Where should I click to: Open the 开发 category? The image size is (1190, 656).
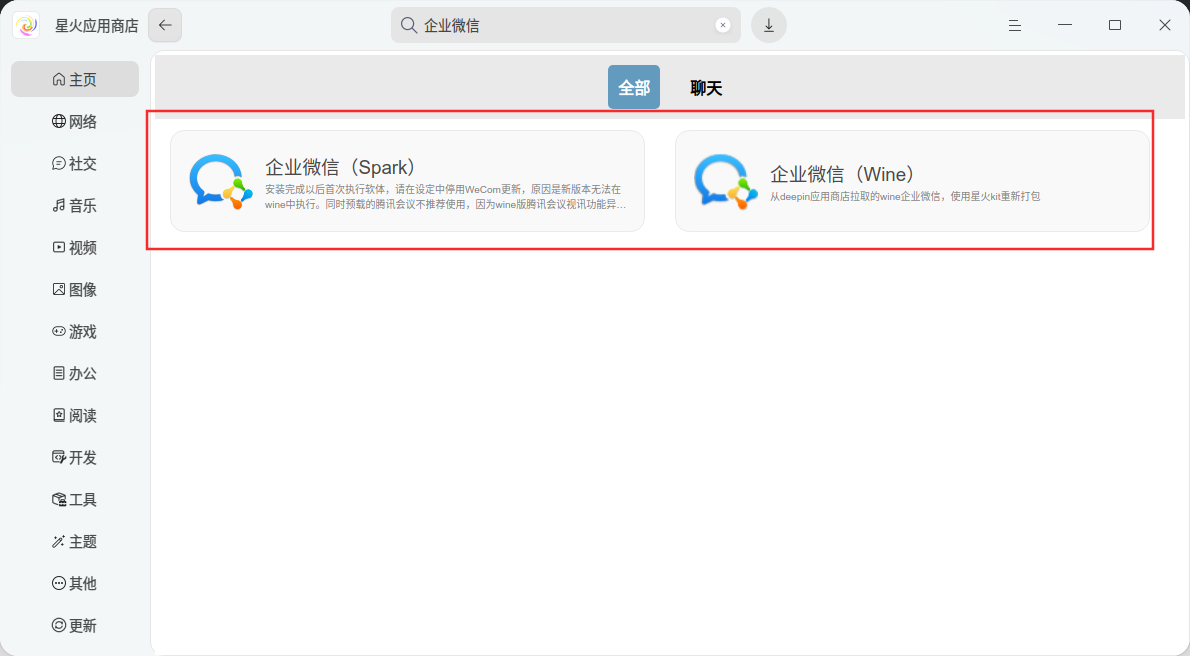point(74,458)
